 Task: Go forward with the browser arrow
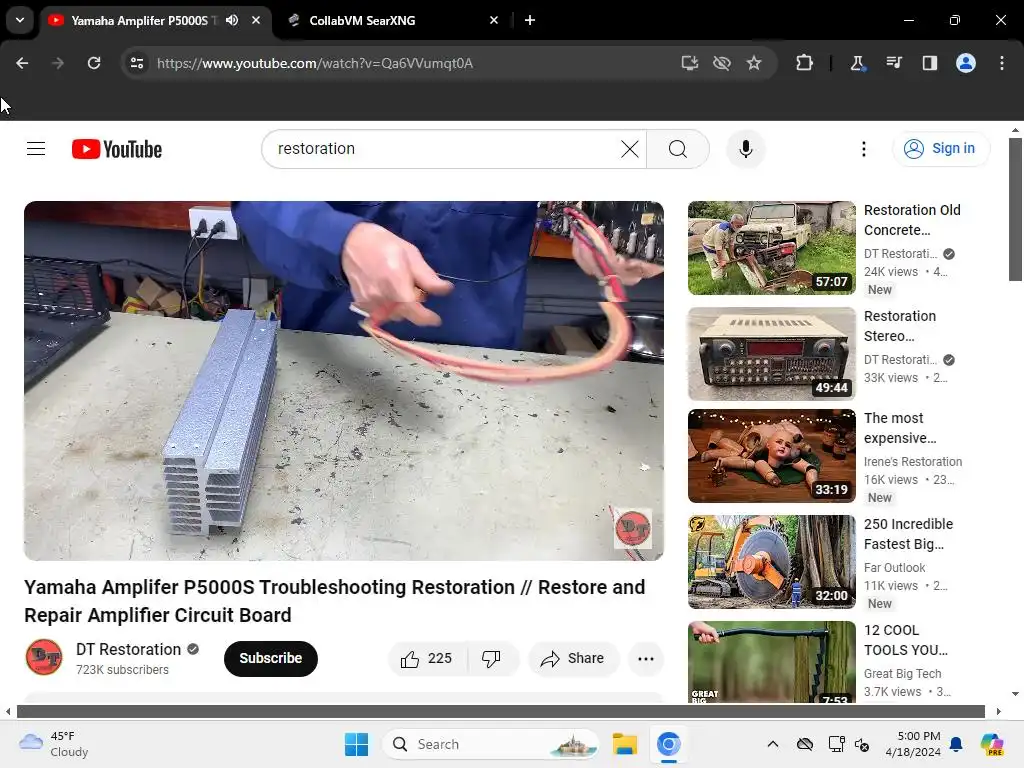coord(57,63)
